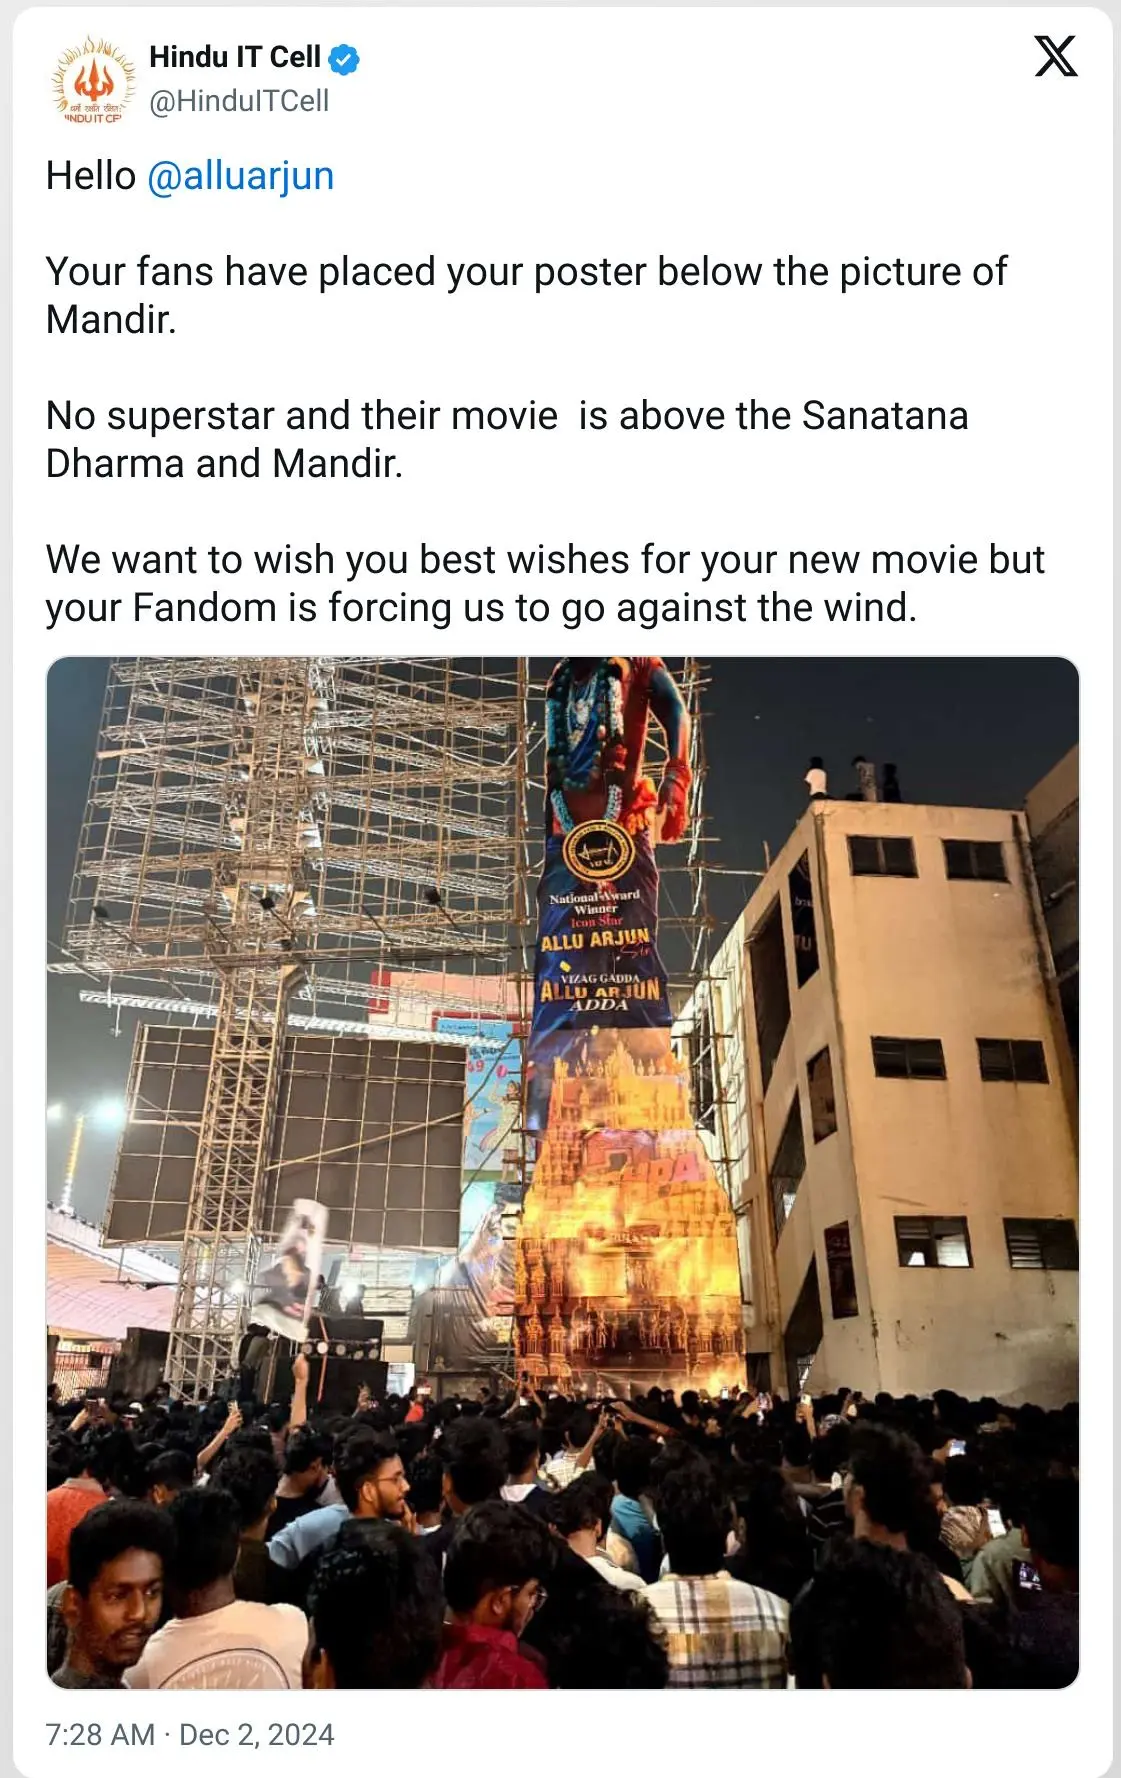Open the attached tweet photo
This screenshot has height=1778, width=1121.
pos(562,1172)
